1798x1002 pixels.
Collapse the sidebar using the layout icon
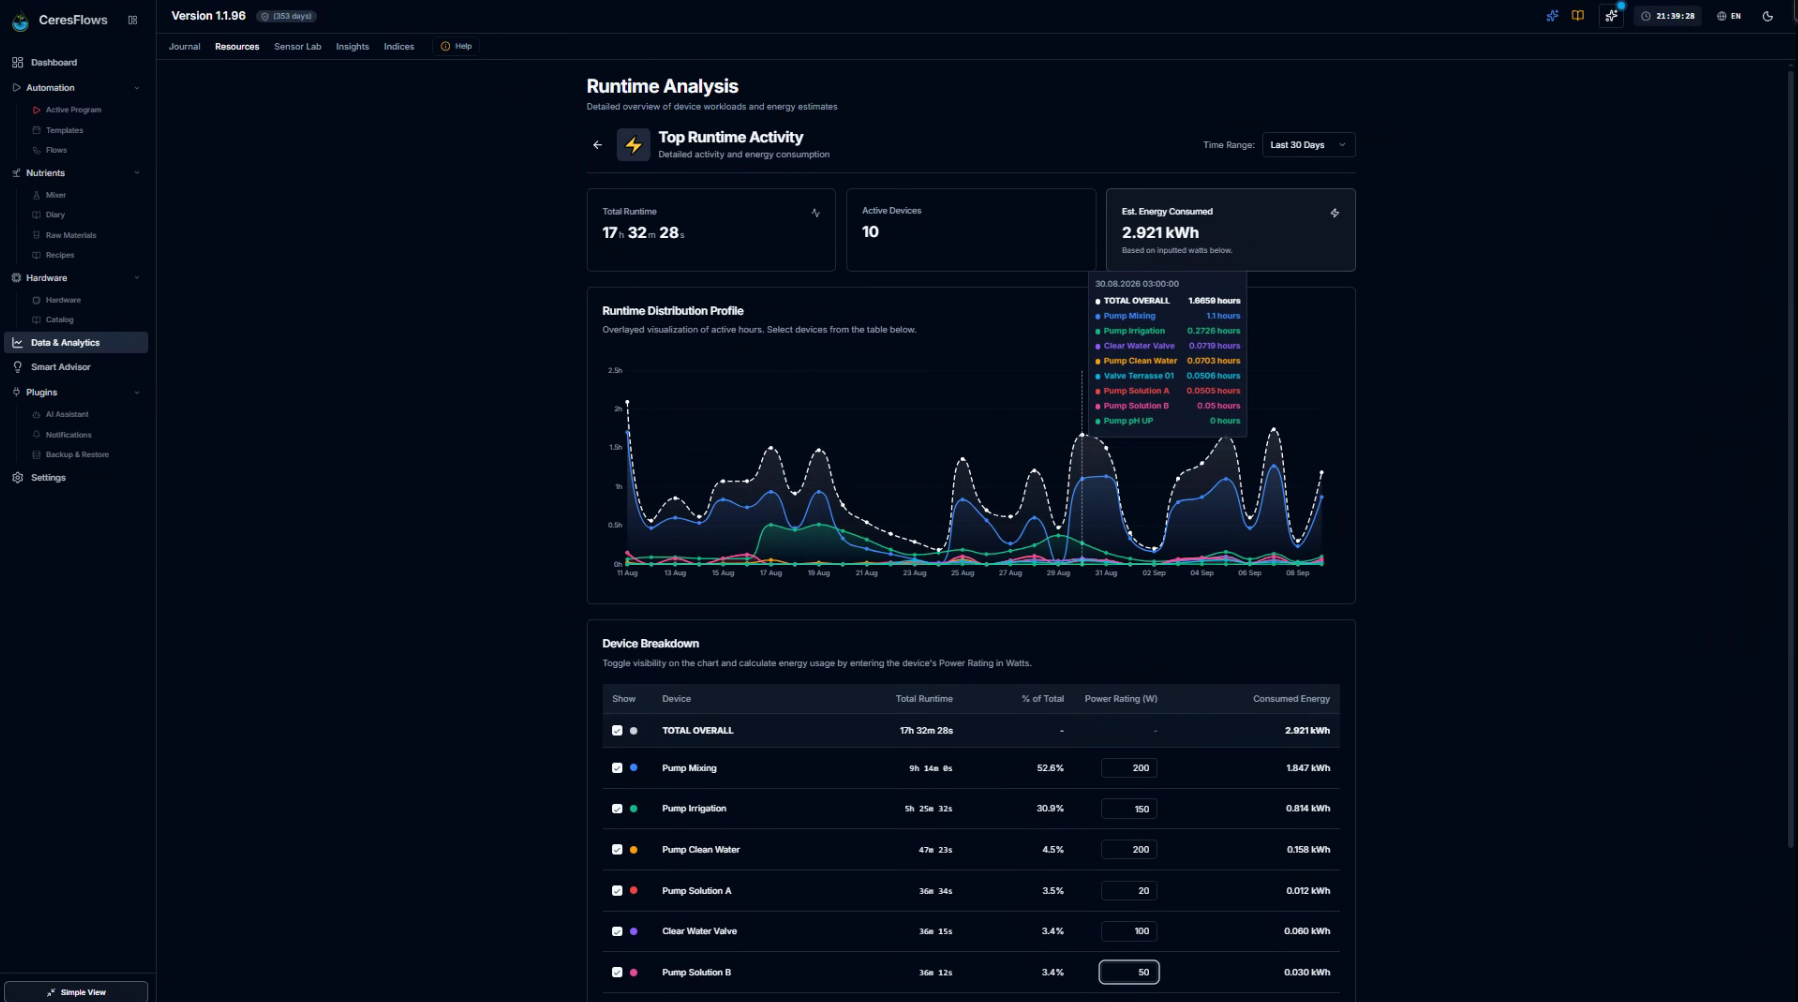click(133, 20)
